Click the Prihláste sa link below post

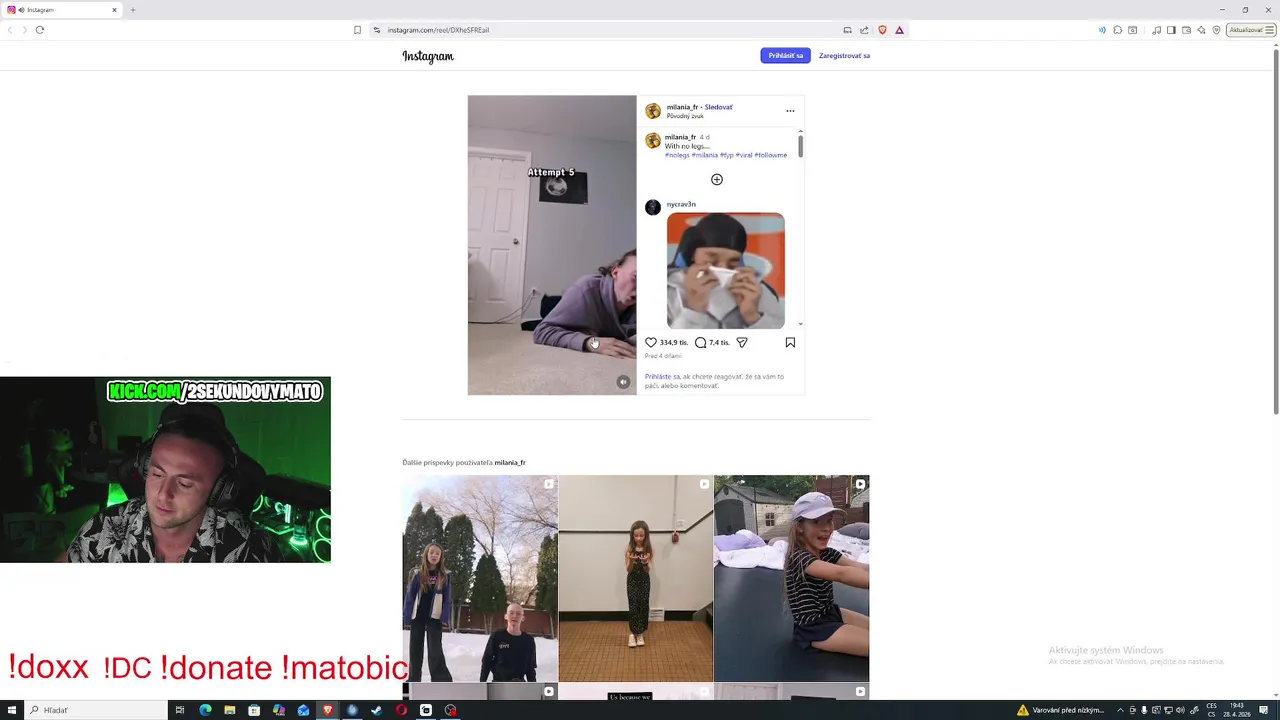click(662, 377)
